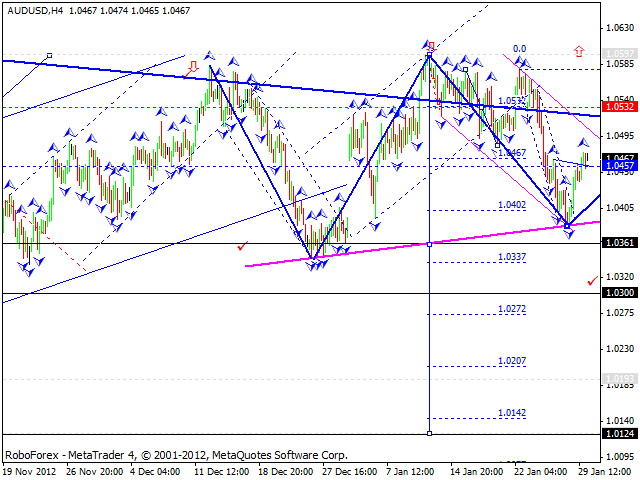Click the Fibonacci 1.0337 level label
This screenshot has width=640, height=480.
(x=512, y=257)
